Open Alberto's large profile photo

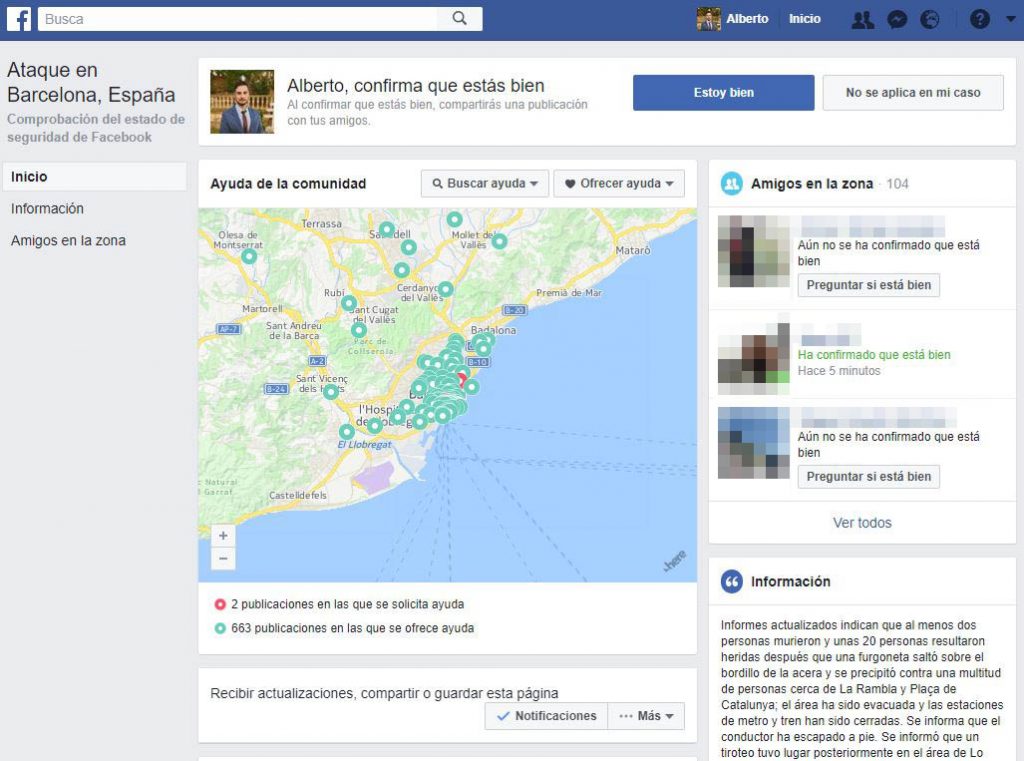coord(242,101)
